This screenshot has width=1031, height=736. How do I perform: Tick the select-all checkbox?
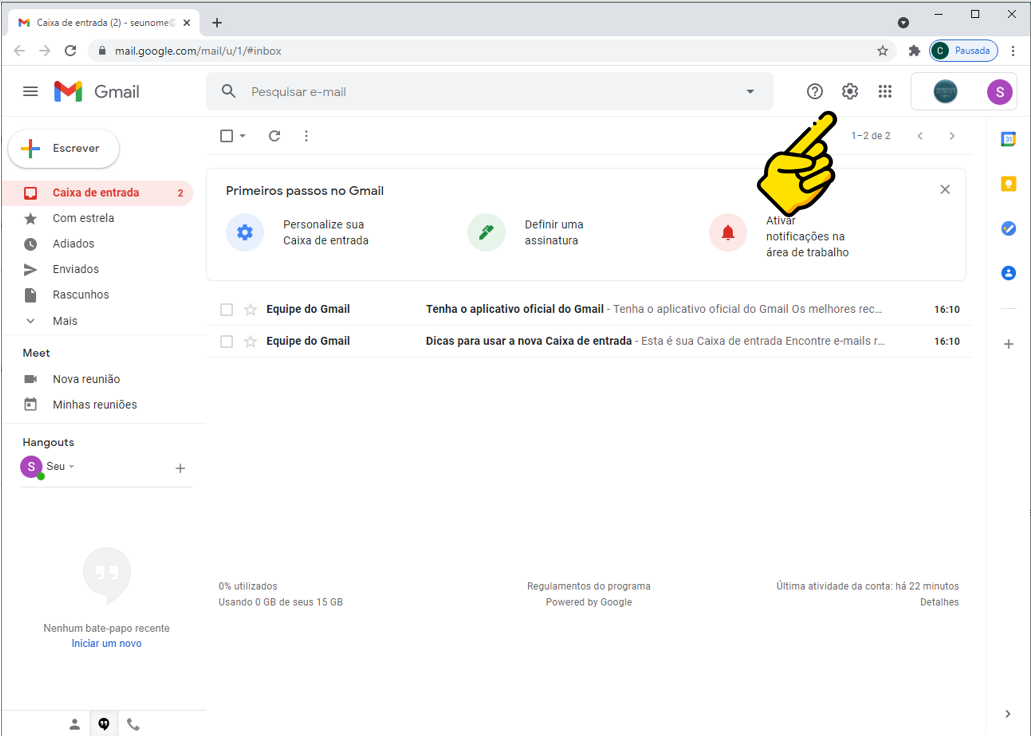226,135
